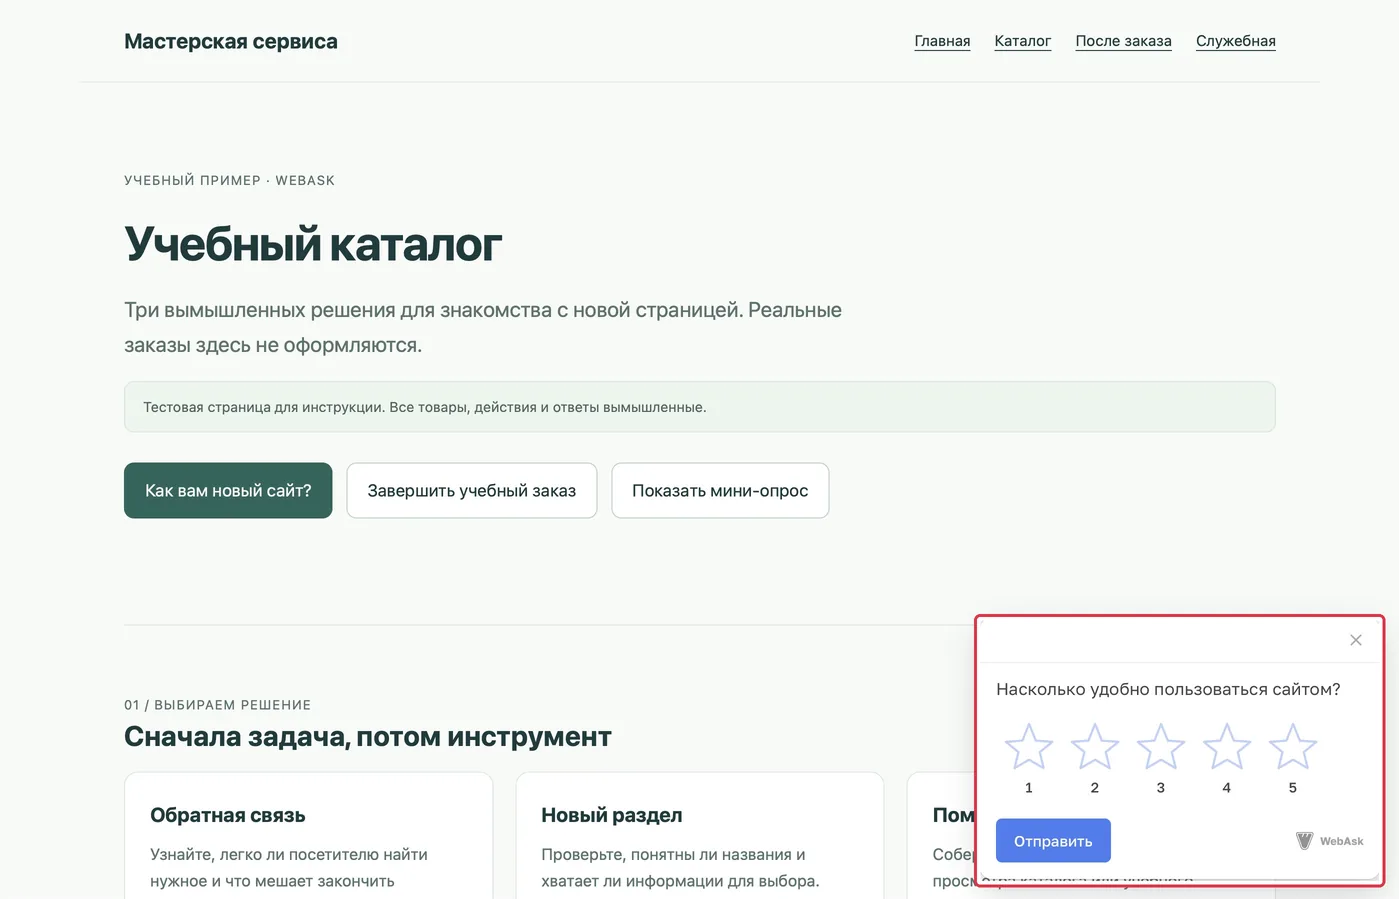The height and width of the screenshot is (899, 1399).
Task: Navigate to Служебная in the header
Action: pos(1235,41)
